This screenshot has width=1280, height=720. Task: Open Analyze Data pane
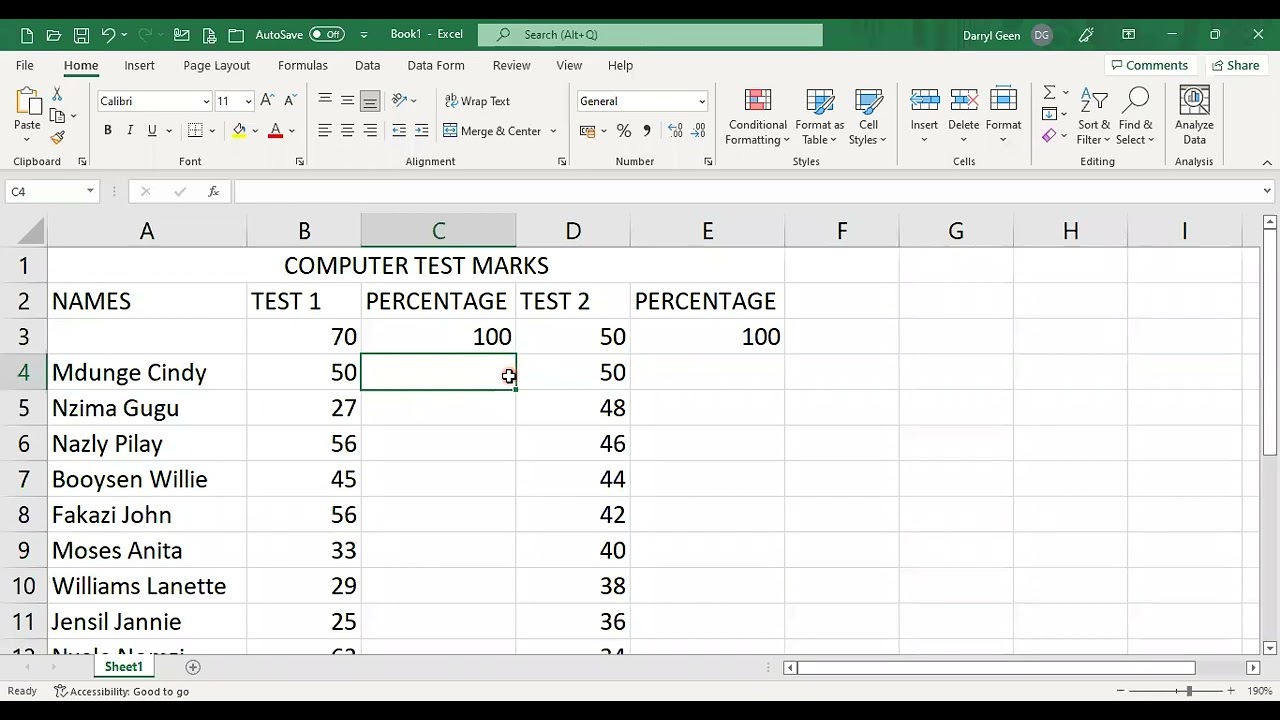[x=1194, y=117]
